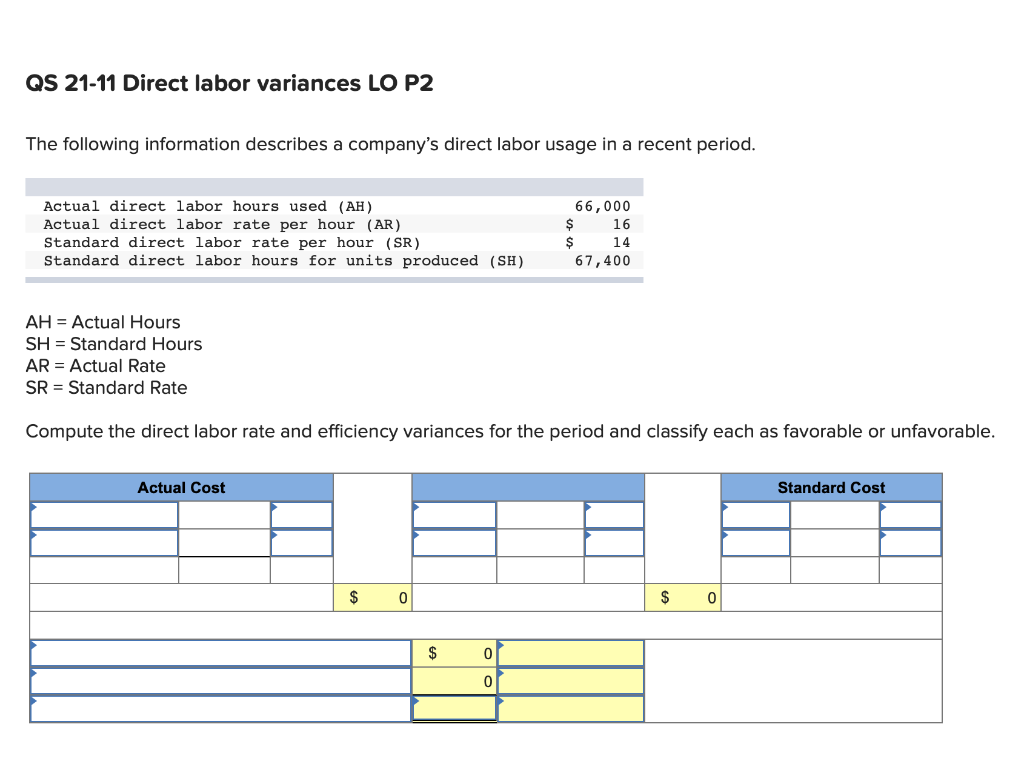The image size is (1024, 767).
Task: Click sentence The following information describes
Action: [391, 144]
